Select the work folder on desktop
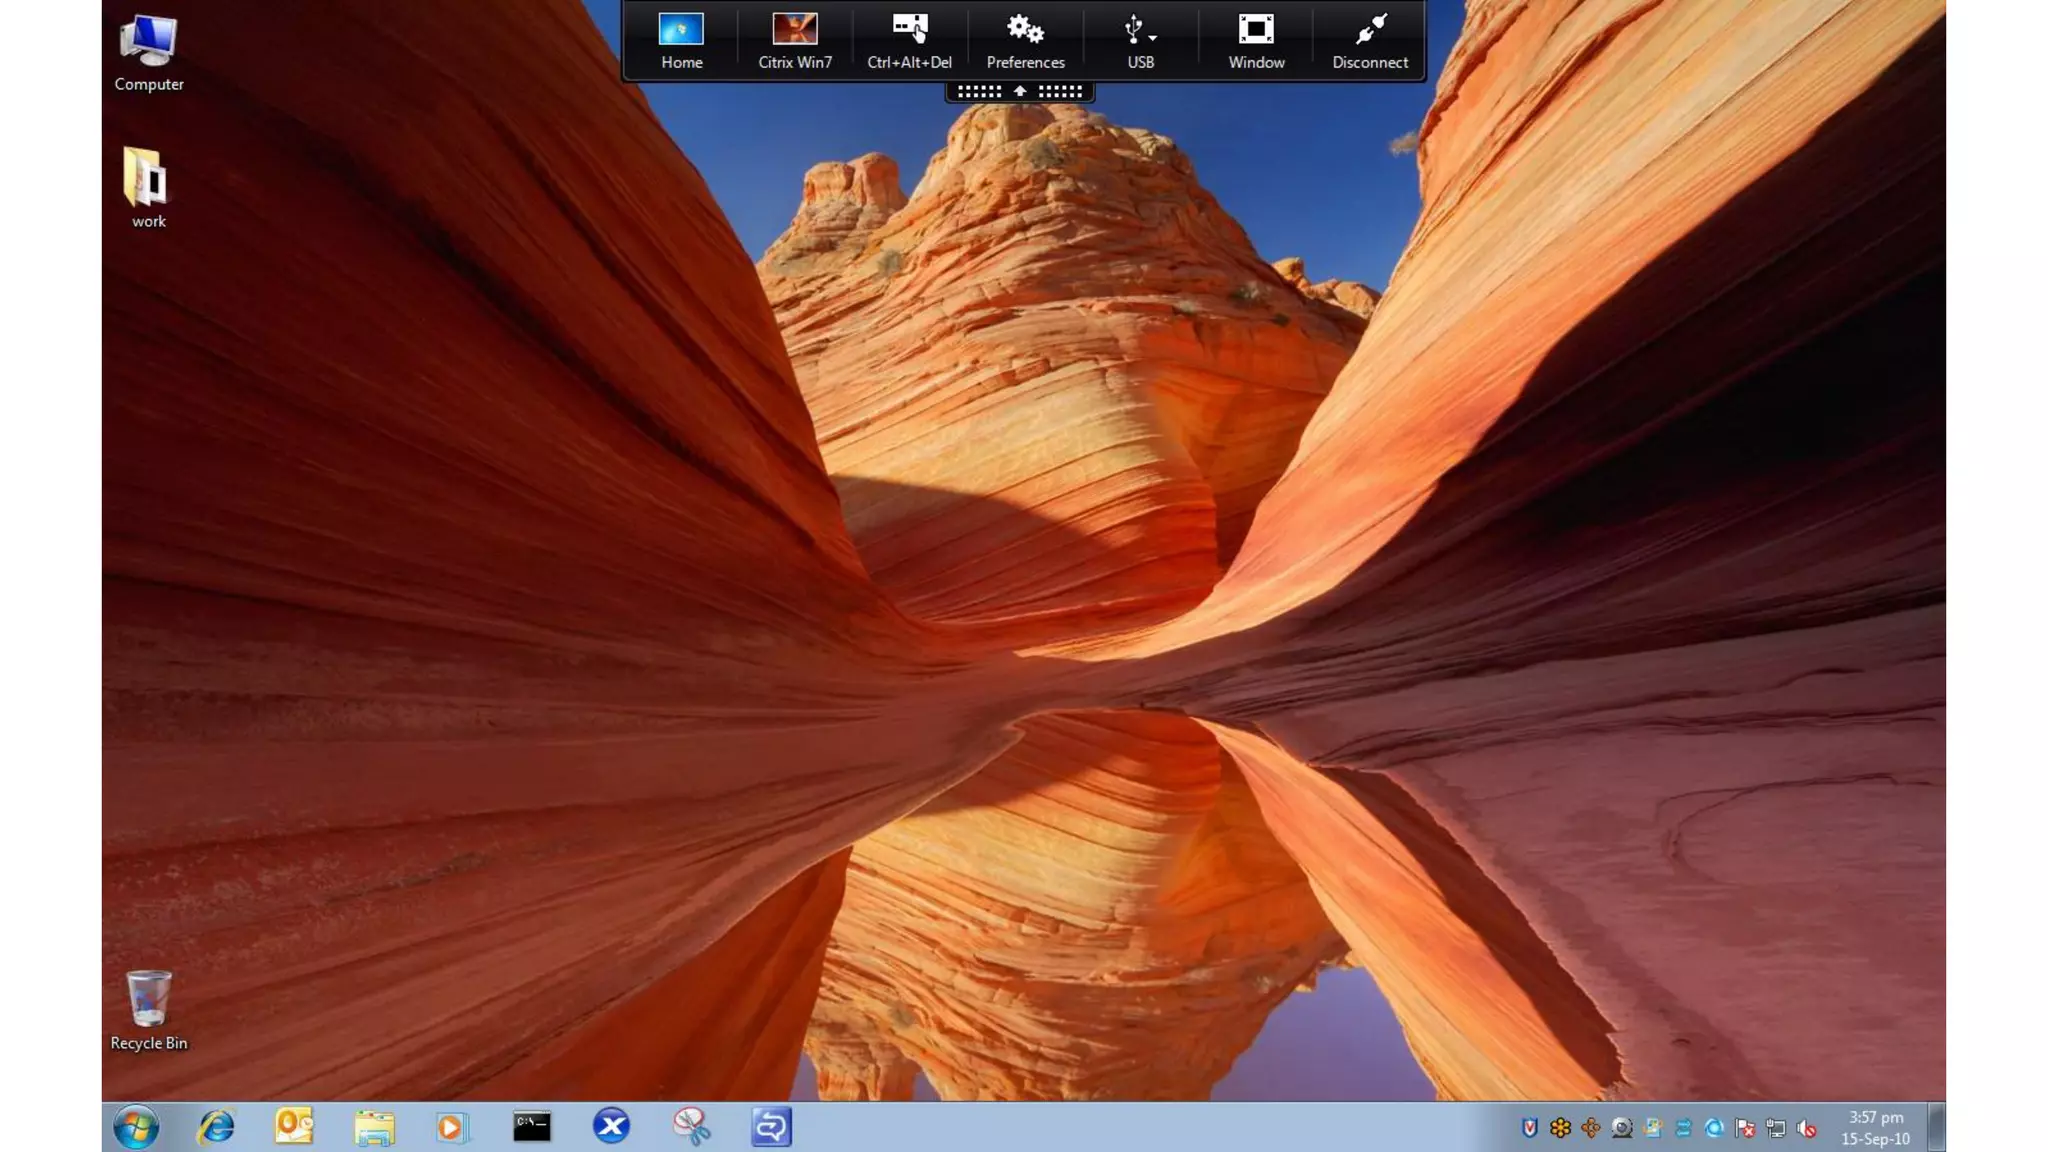 tap(148, 187)
